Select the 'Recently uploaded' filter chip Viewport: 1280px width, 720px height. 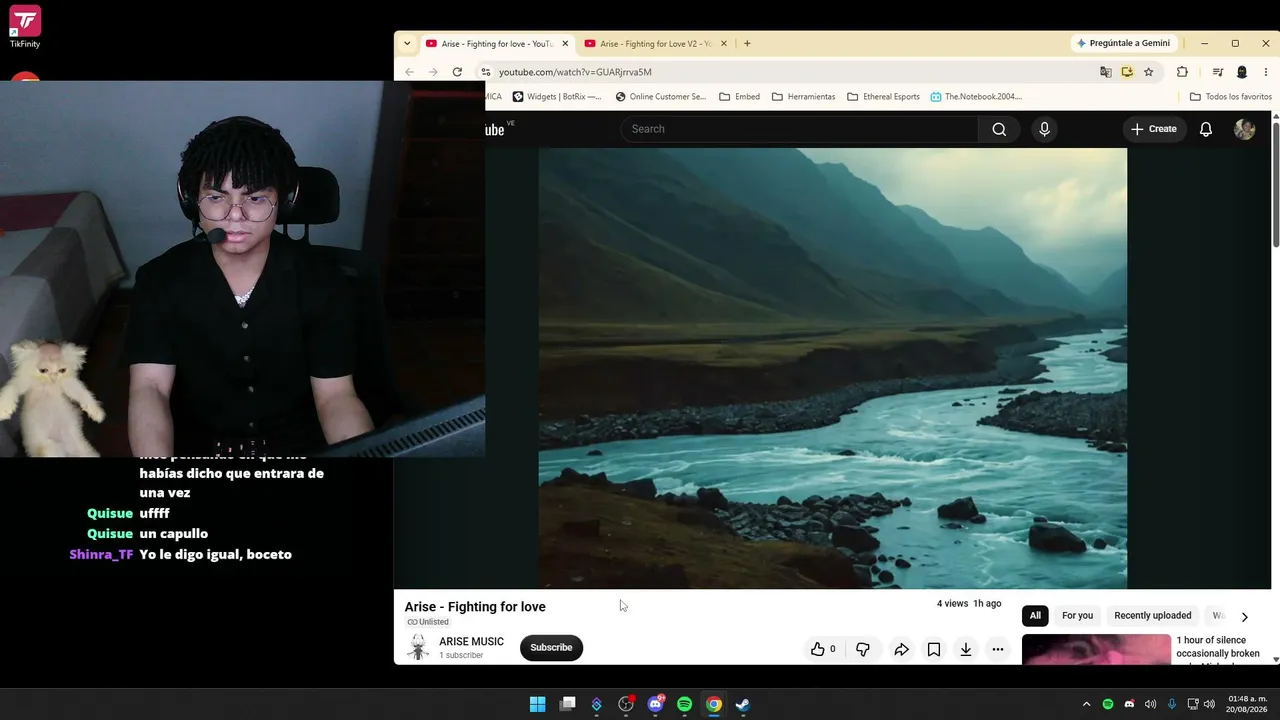point(1153,615)
